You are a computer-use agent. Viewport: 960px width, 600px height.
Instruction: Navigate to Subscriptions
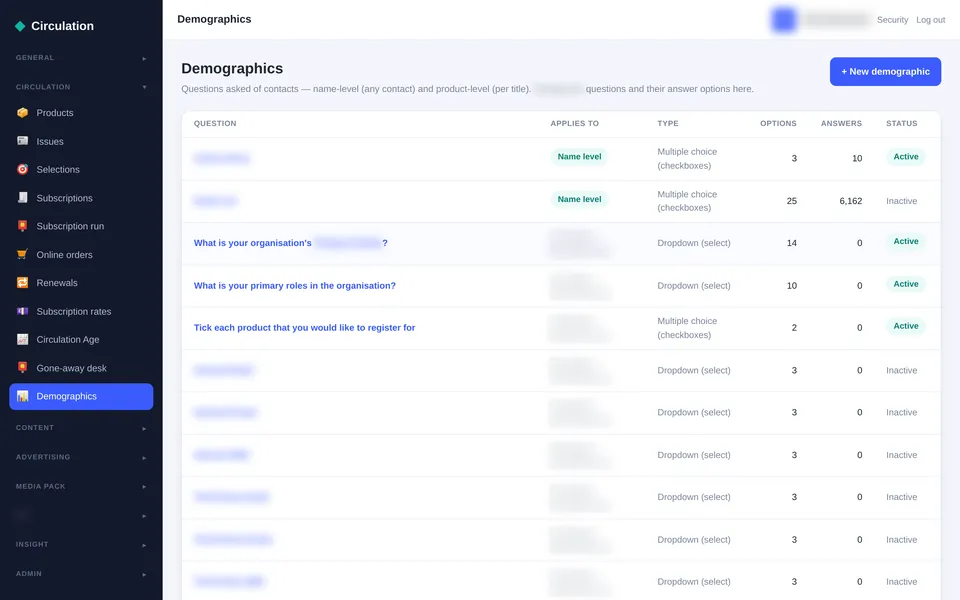tap(81, 198)
